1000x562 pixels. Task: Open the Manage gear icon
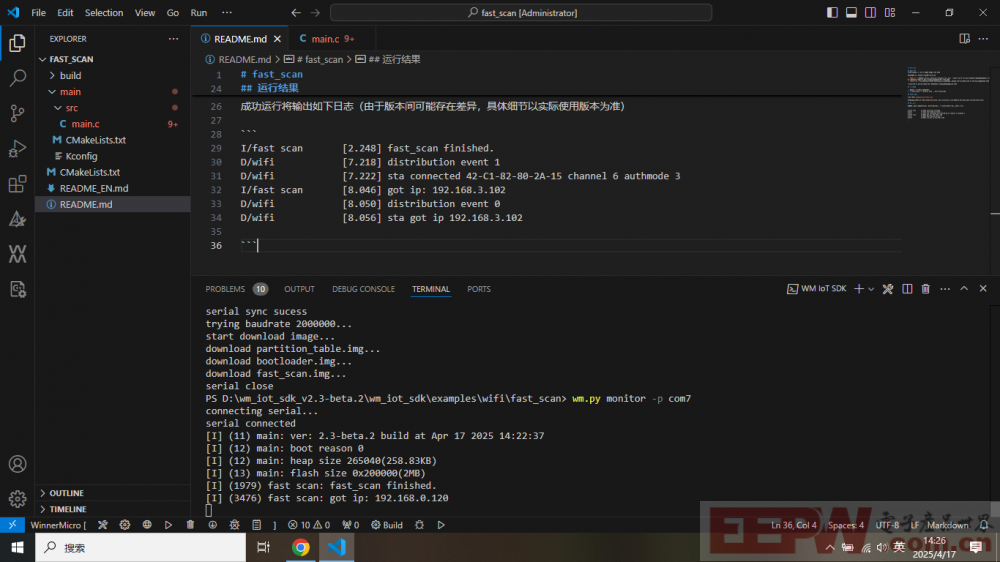click(x=17, y=498)
